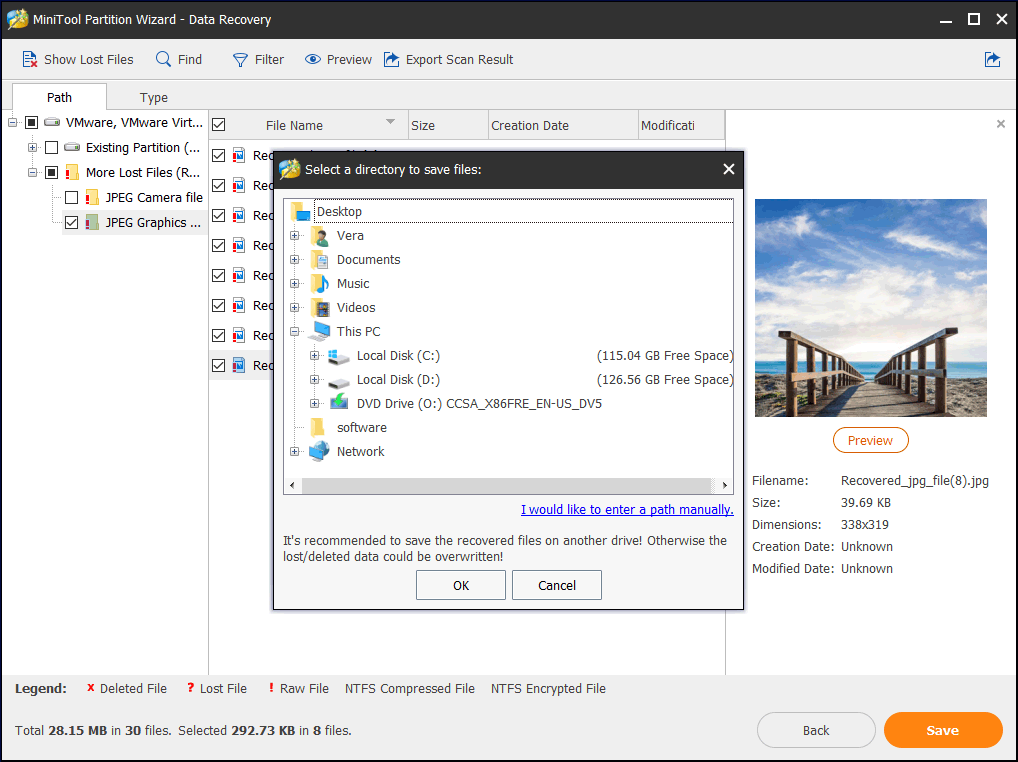Switch to the Type tab

click(x=154, y=98)
